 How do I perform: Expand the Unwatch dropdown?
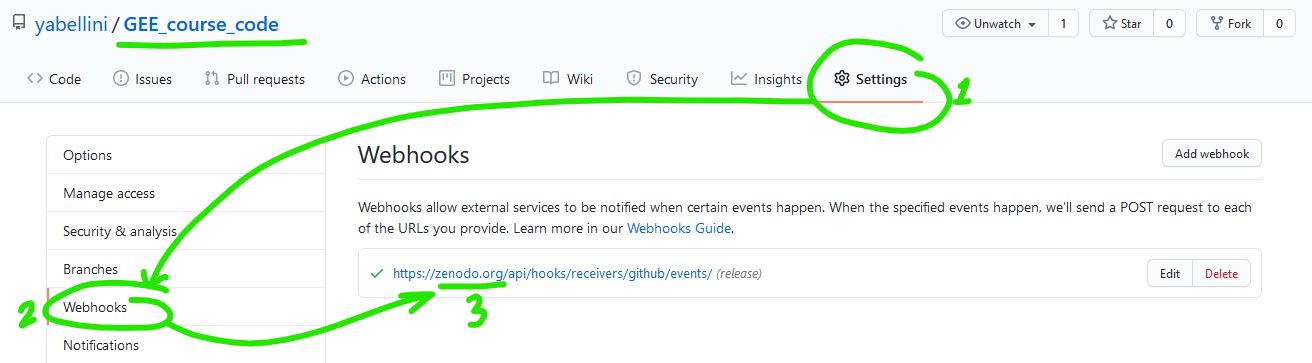pos(995,23)
